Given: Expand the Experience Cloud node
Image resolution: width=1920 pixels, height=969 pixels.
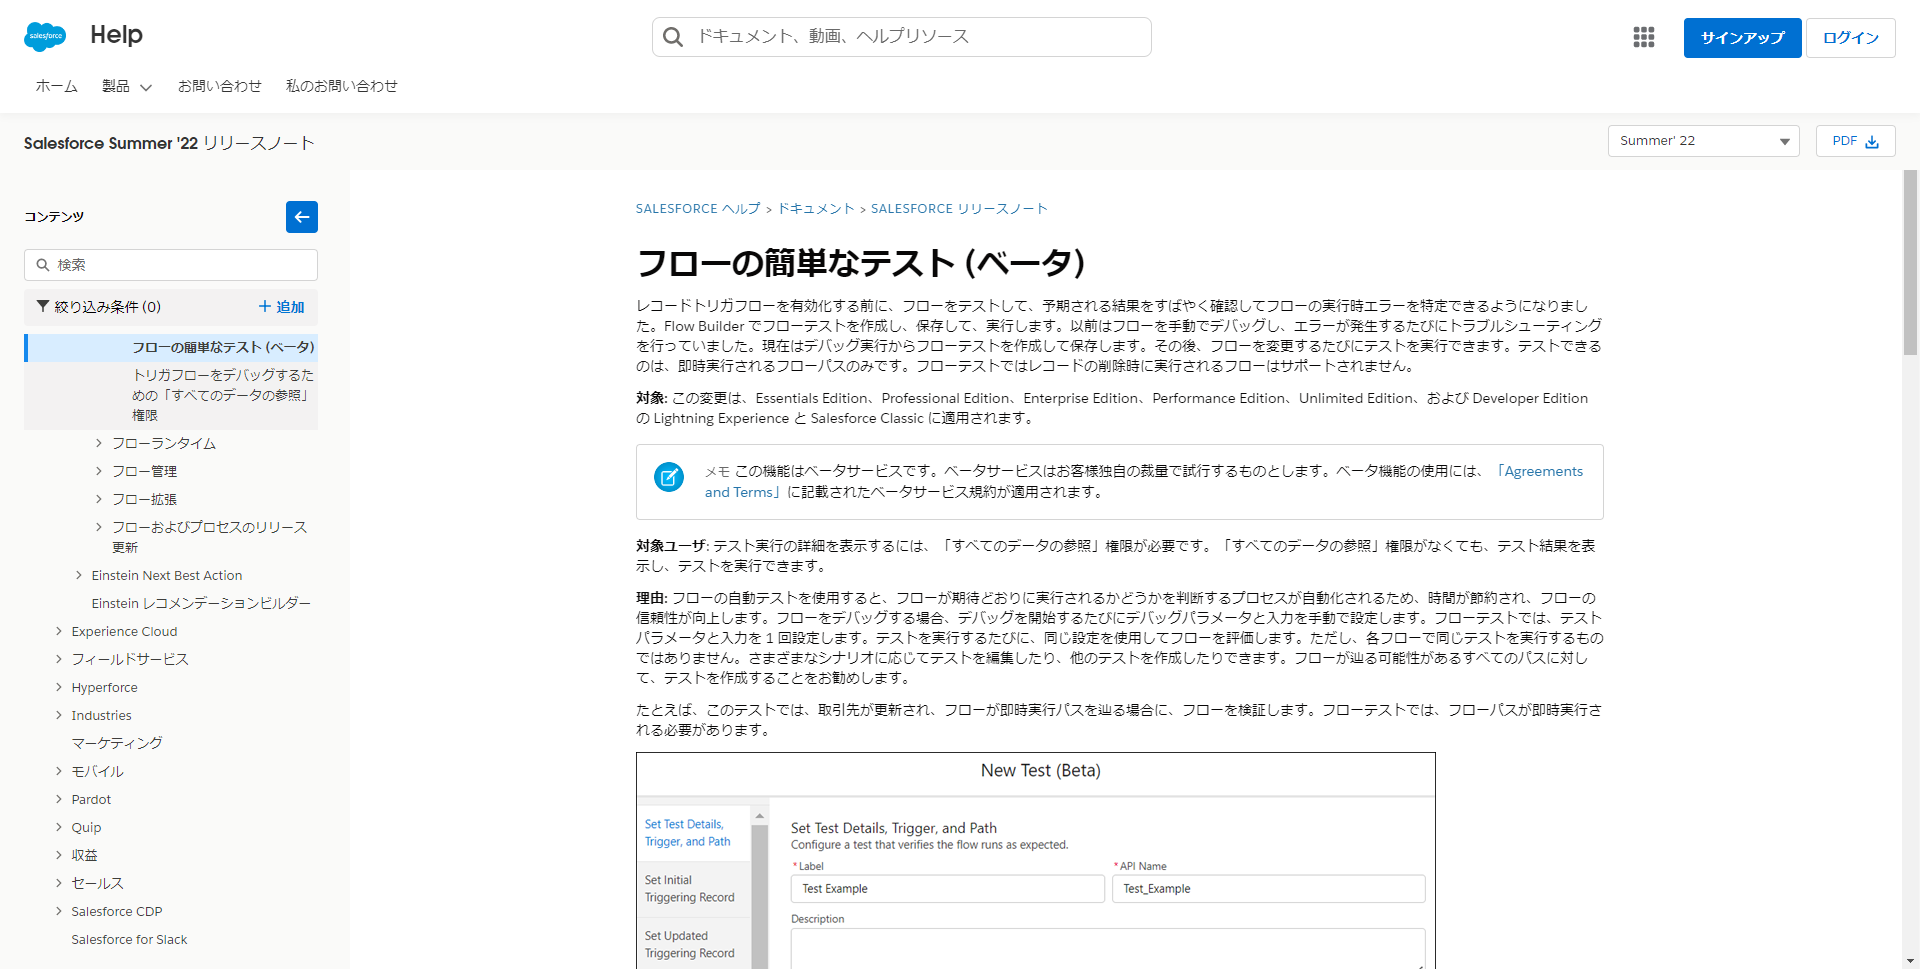Looking at the screenshot, I should coord(59,631).
